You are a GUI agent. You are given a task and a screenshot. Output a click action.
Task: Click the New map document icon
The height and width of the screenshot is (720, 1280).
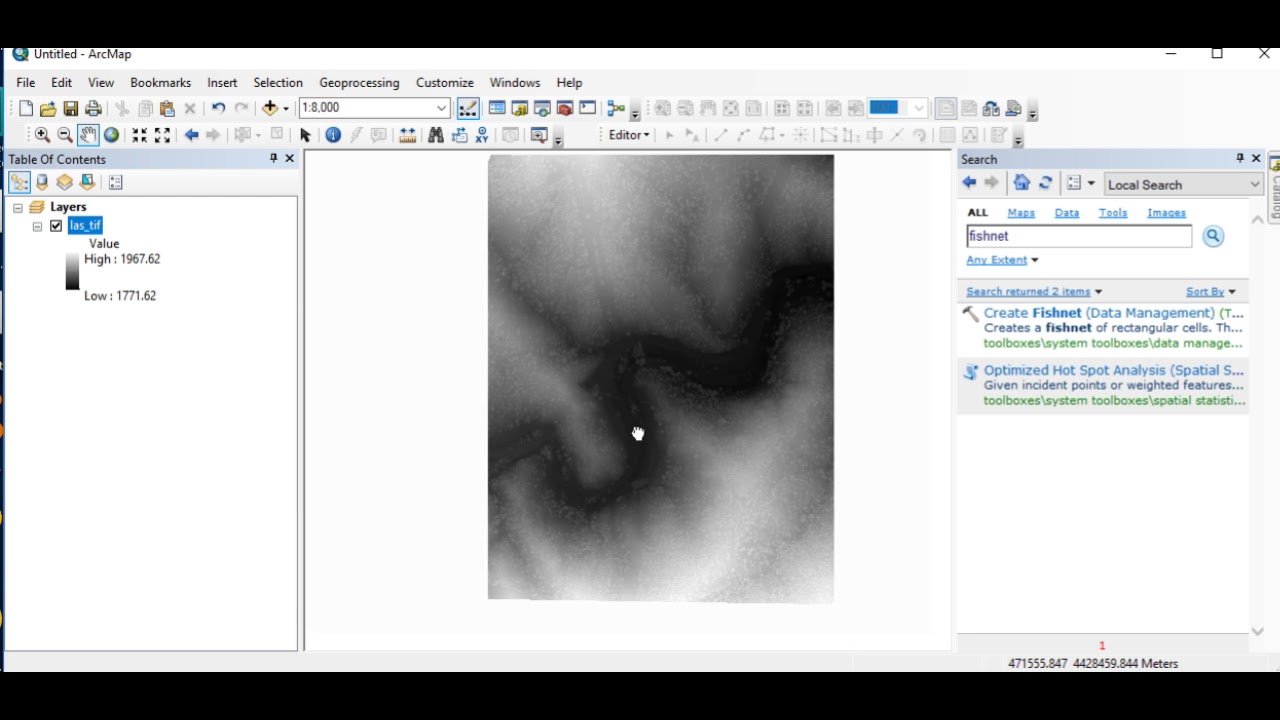click(x=26, y=108)
